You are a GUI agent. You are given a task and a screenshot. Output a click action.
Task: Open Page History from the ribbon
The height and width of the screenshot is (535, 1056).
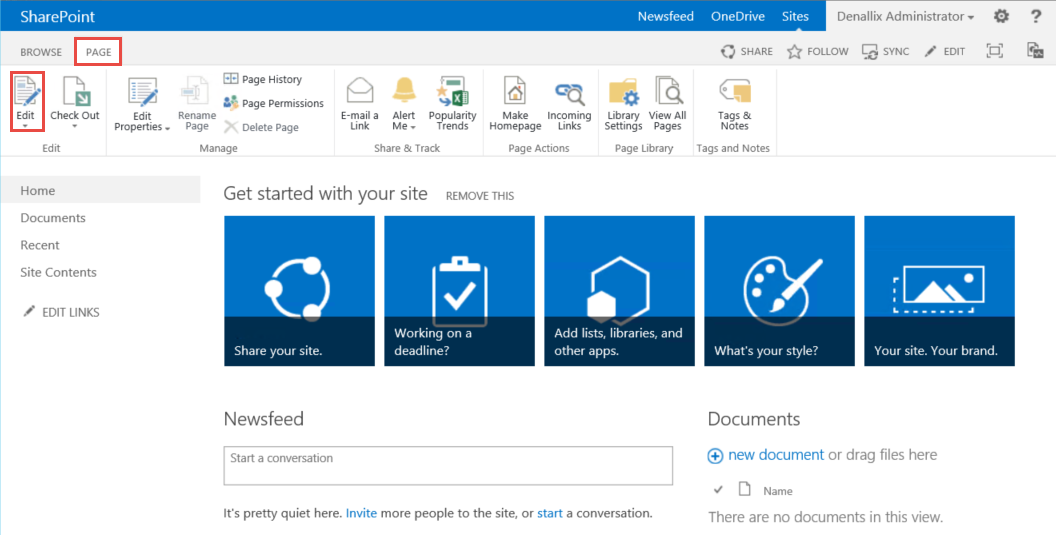point(271,79)
